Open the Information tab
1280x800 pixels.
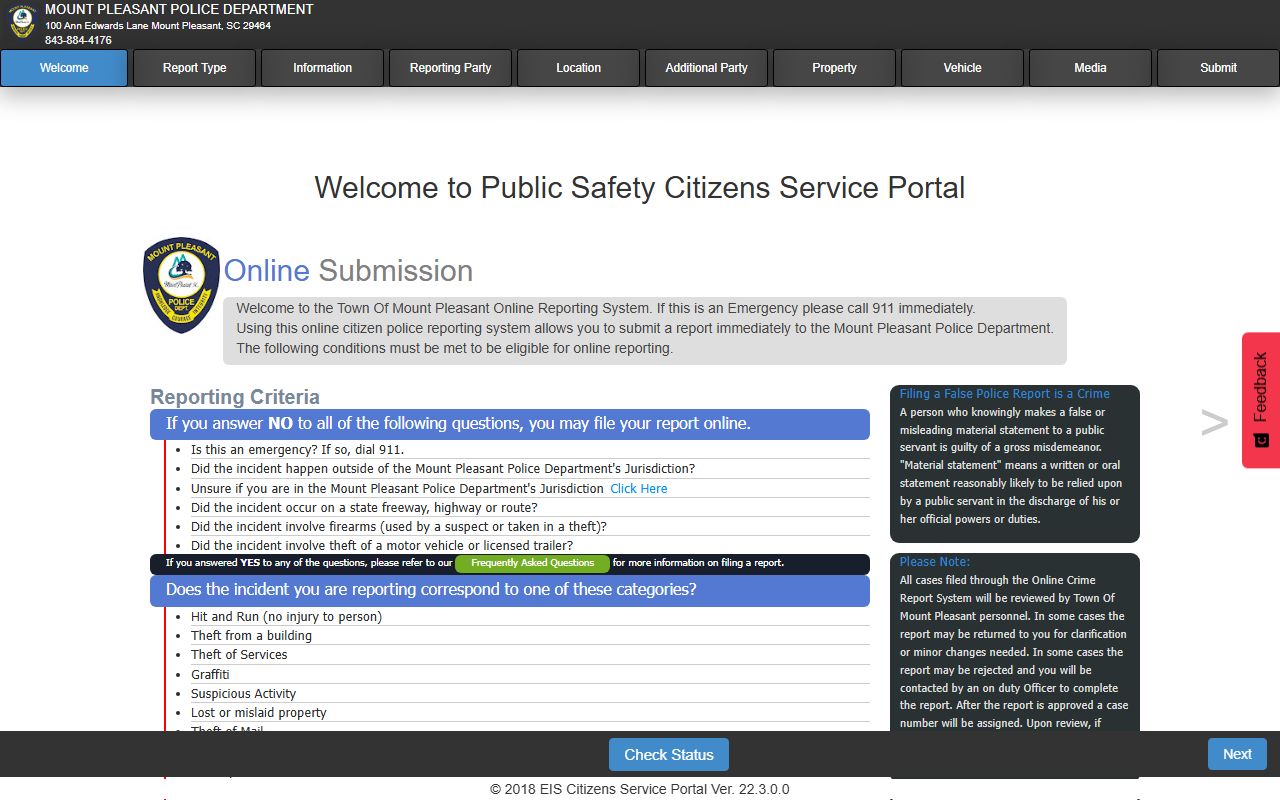[x=322, y=68]
